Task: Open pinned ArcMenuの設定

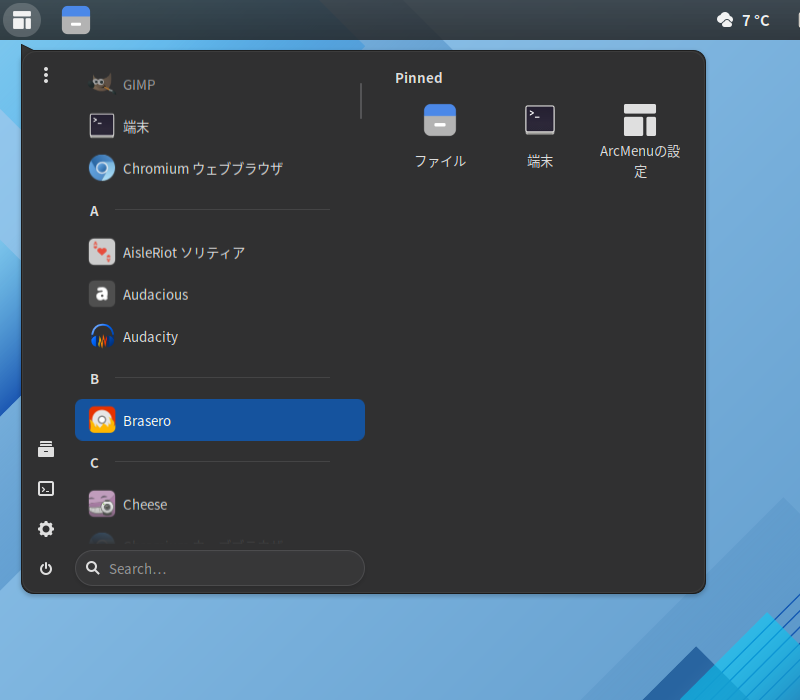Action: pos(640,141)
